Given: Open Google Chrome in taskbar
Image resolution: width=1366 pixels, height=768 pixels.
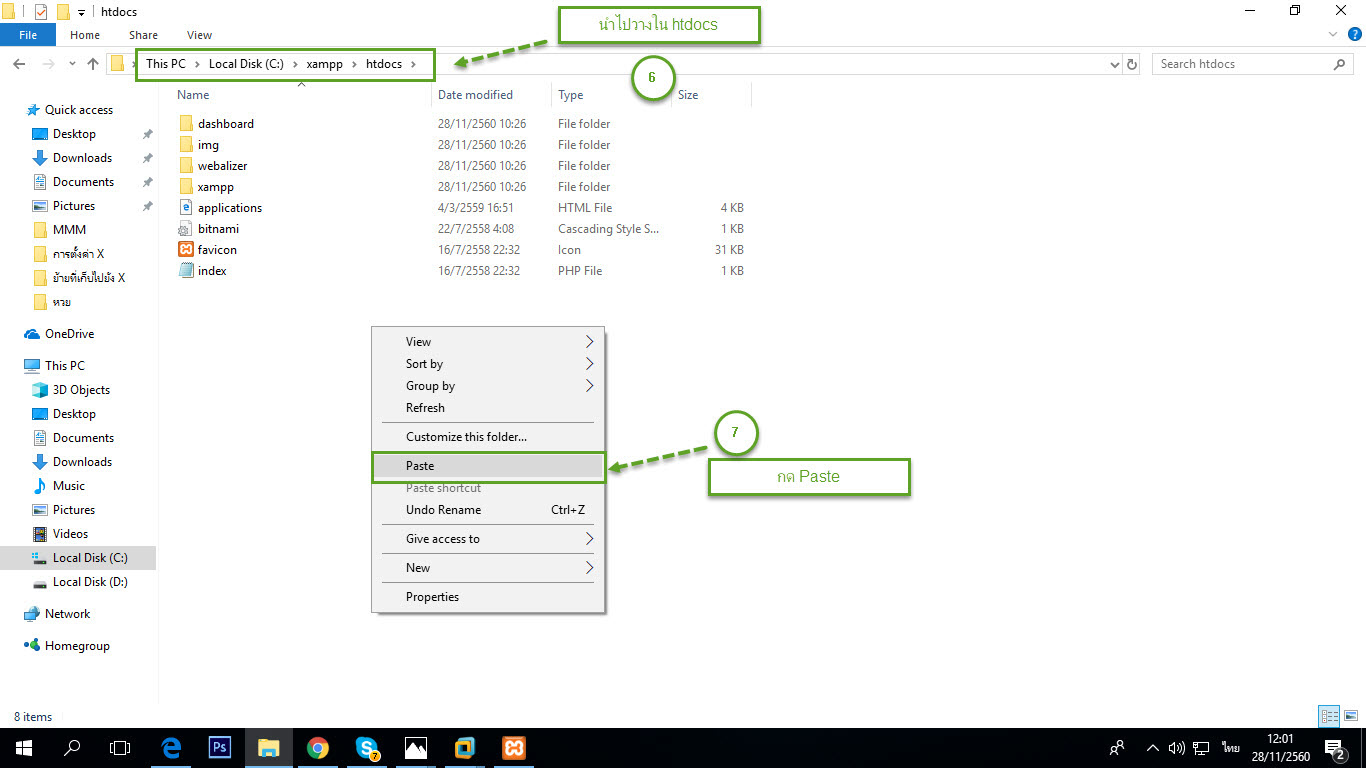Looking at the screenshot, I should (x=318, y=747).
